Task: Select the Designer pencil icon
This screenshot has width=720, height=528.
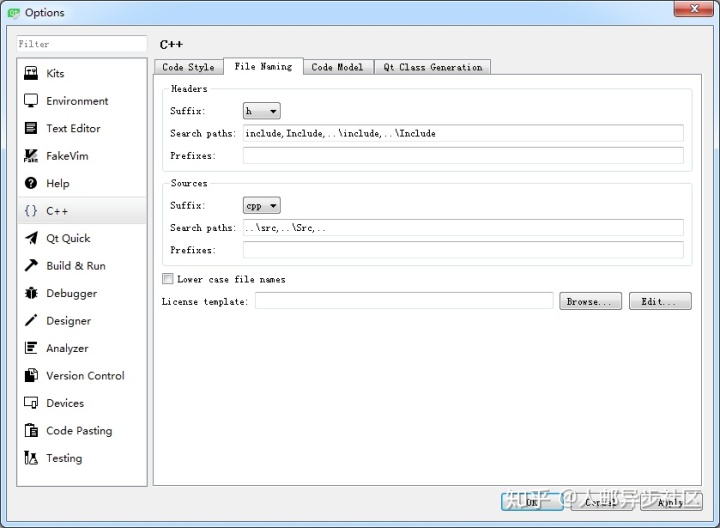Action: 31,320
